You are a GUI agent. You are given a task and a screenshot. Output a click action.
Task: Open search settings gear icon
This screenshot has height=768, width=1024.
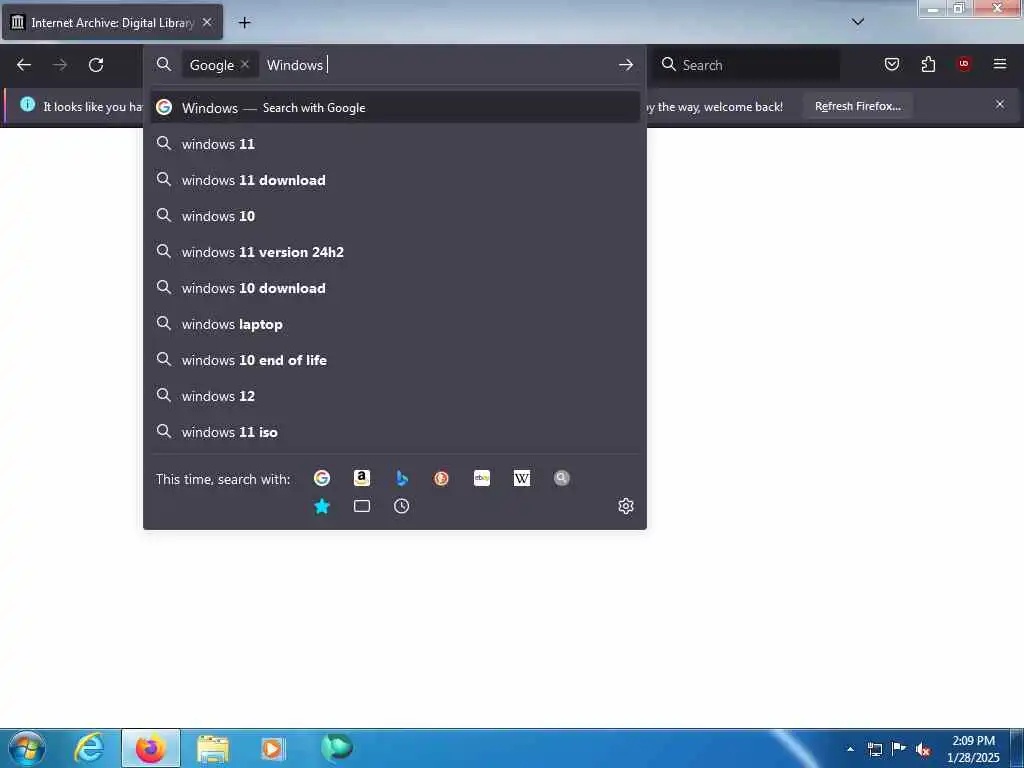point(626,506)
